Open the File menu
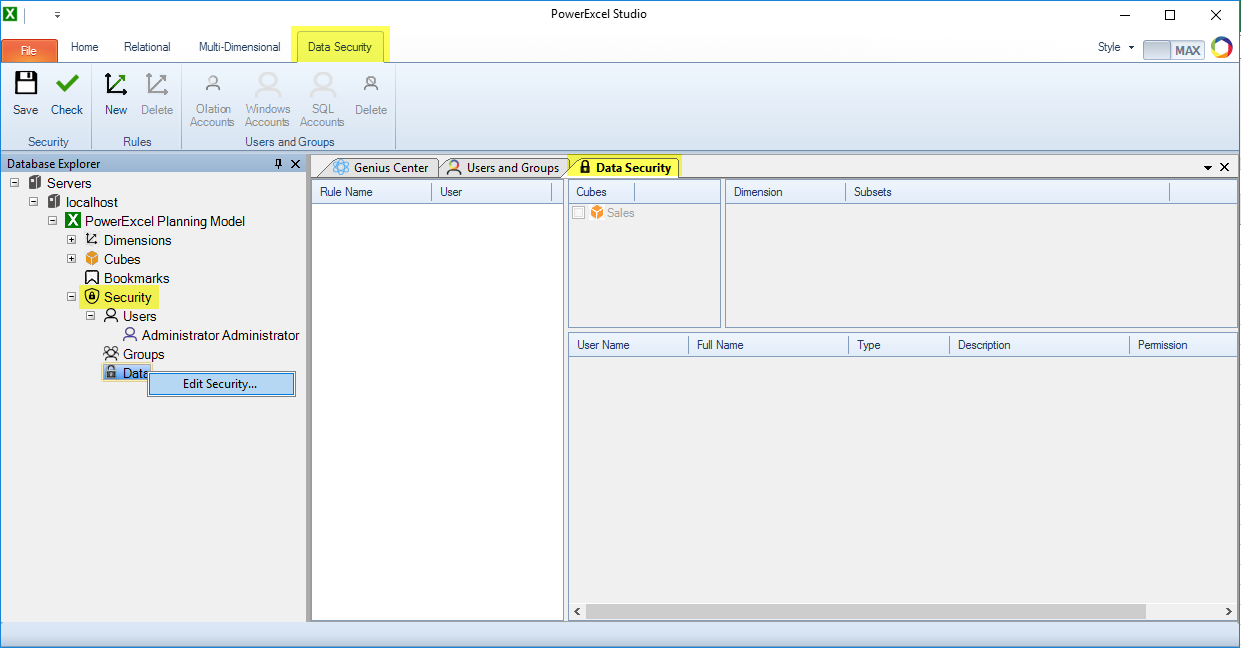The height and width of the screenshot is (648, 1241). tap(29, 50)
